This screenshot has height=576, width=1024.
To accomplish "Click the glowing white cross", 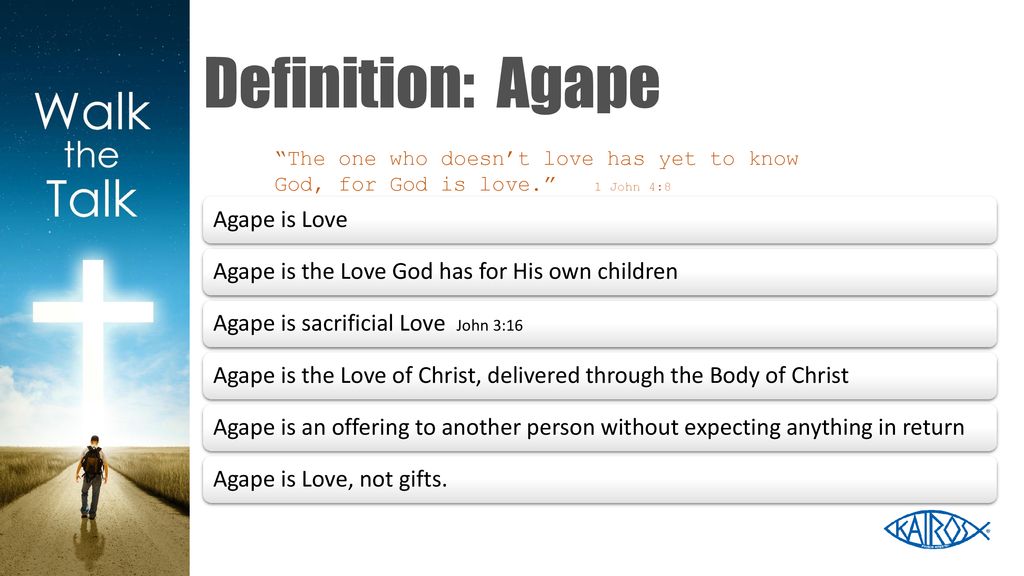I will point(93,327).
